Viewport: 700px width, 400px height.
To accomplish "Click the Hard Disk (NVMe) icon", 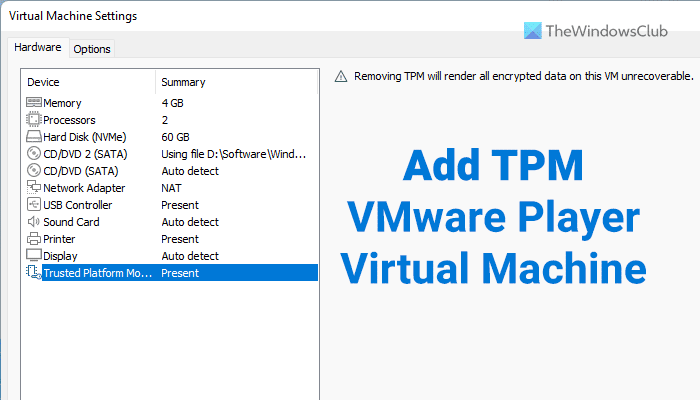I will click(x=33, y=136).
